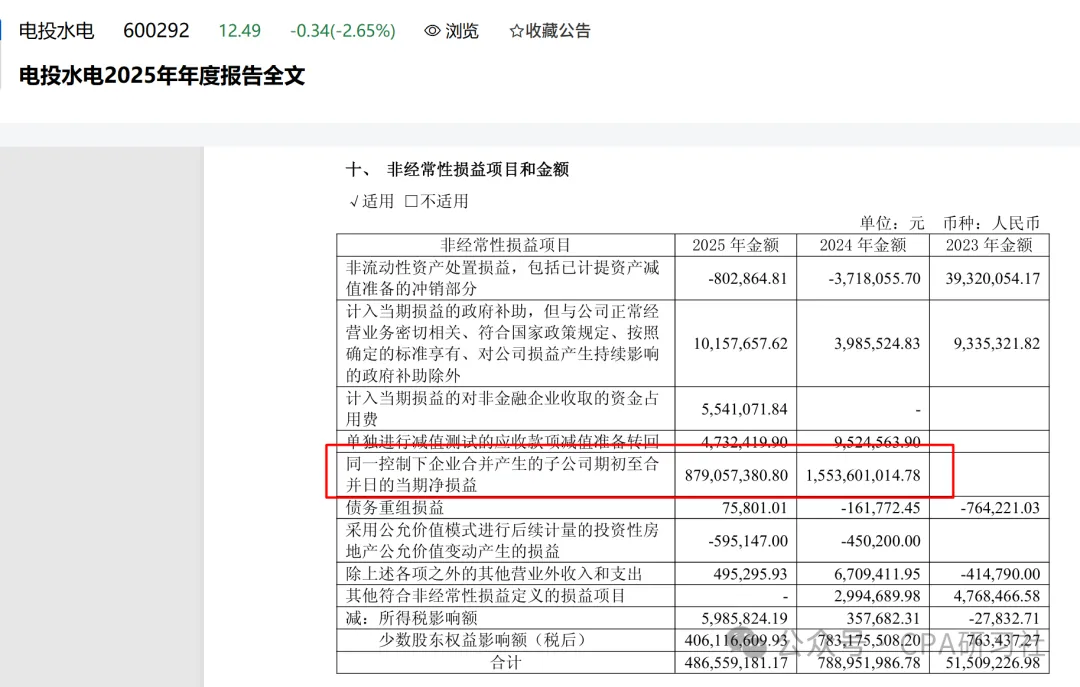The width and height of the screenshot is (1080, 687).
Task: Click the value 5,985,824.19
Action: 745,618
